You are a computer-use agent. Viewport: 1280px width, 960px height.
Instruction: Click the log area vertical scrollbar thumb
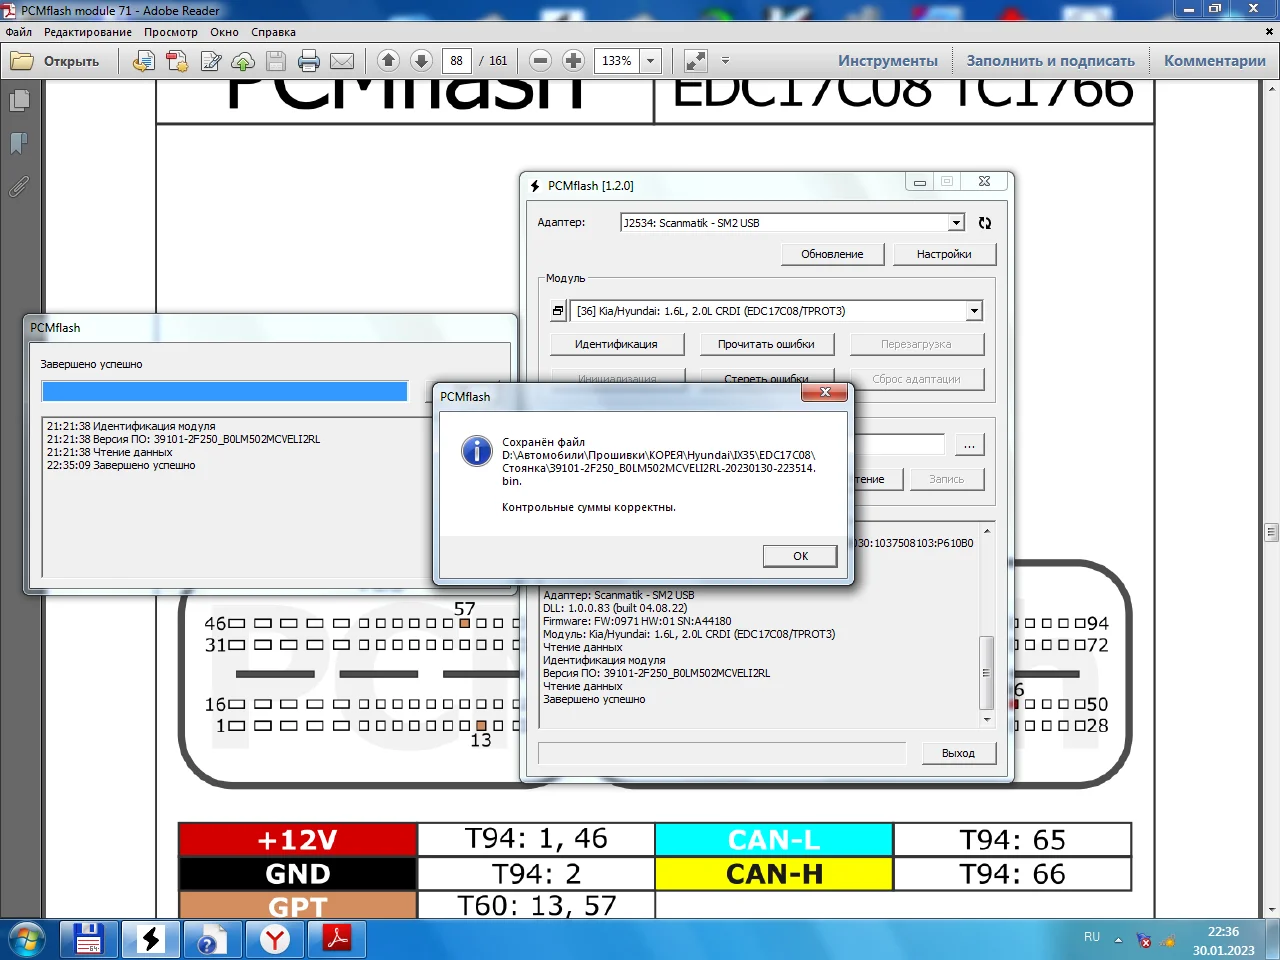coord(986,673)
